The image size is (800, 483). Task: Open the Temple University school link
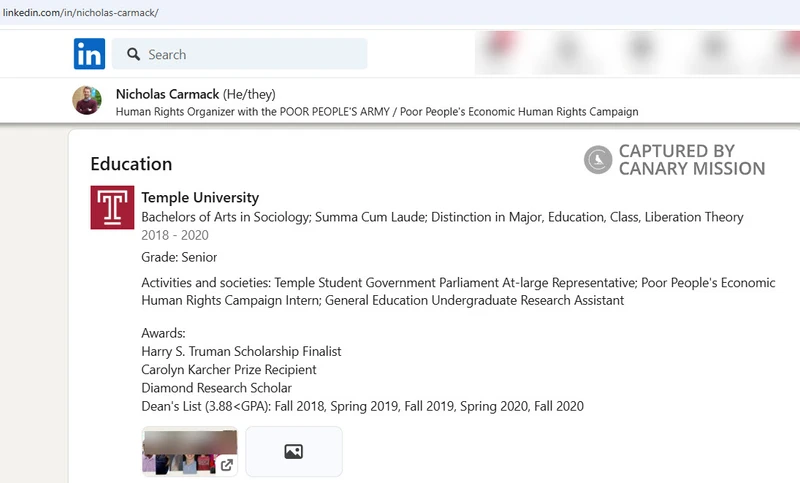[200, 197]
